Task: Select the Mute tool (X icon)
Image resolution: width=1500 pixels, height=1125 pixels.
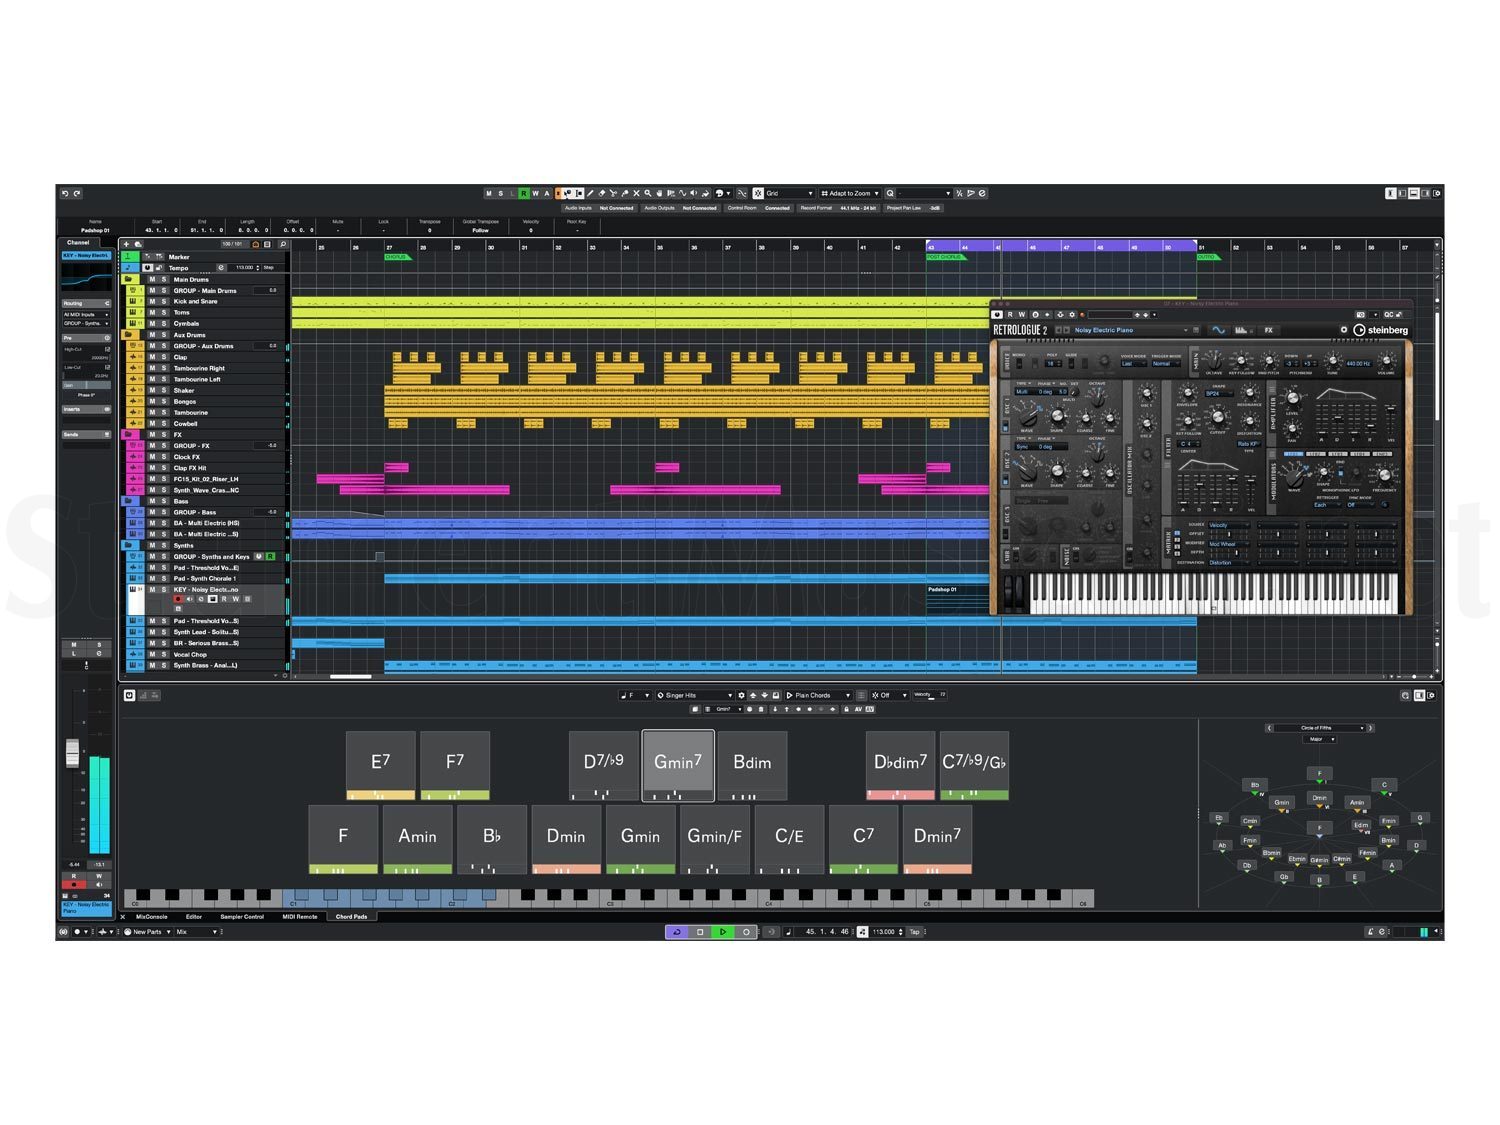Action: pyautogui.click(x=636, y=193)
